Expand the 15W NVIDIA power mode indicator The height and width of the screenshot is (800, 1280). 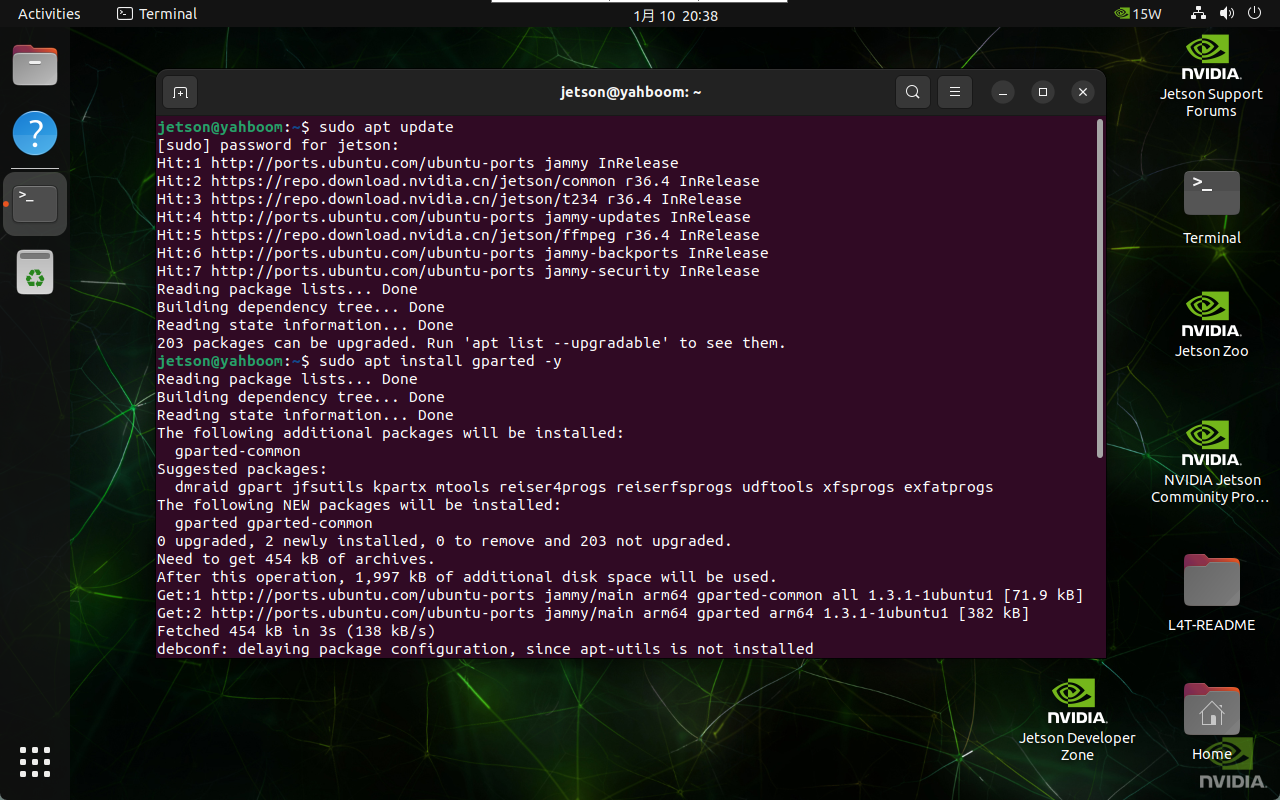point(1138,14)
